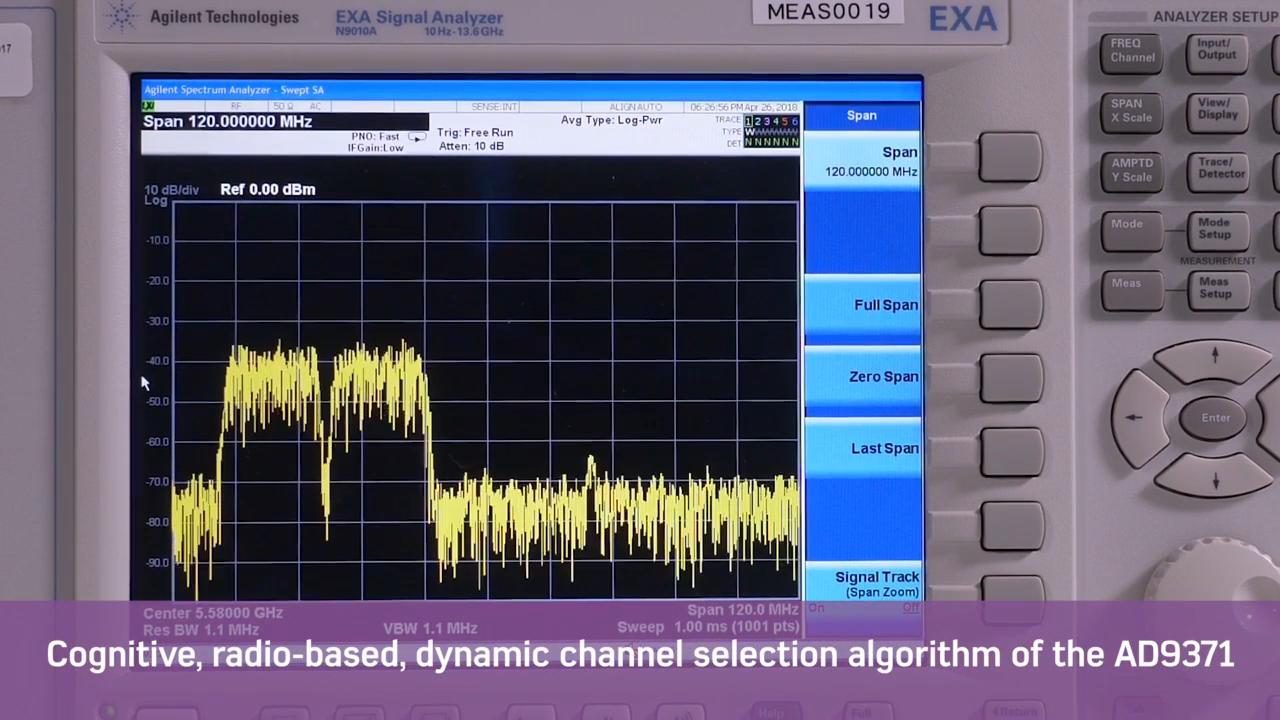Image resolution: width=1280 pixels, height=720 pixels.
Task: Click the bezel key beside Full Span
Action: [1010, 305]
